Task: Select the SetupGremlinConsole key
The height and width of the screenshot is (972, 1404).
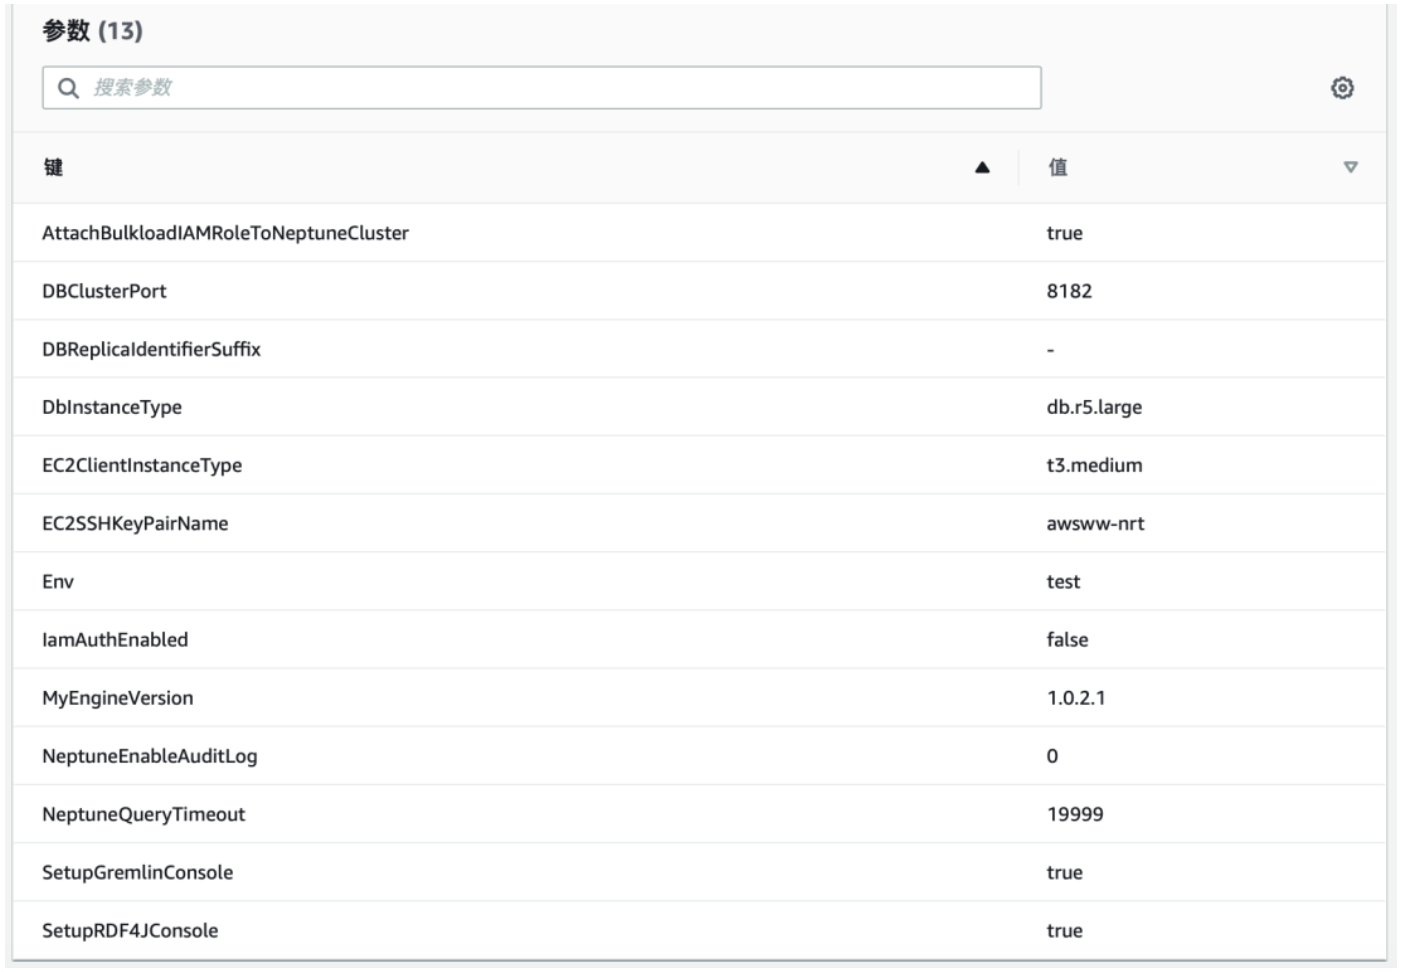Action: tap(137, 872)
